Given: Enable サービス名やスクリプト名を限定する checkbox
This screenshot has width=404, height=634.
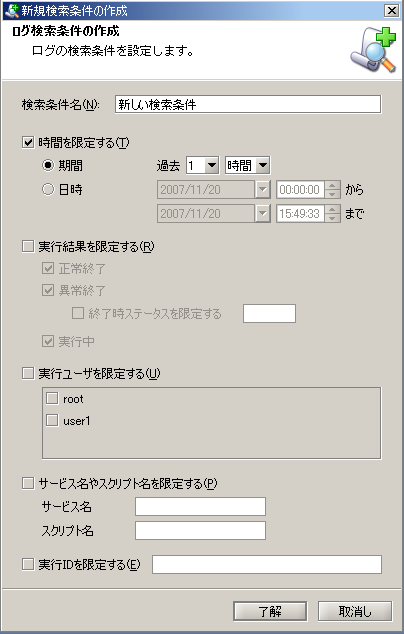Looking at the screenshot, I should coord(27,483).
